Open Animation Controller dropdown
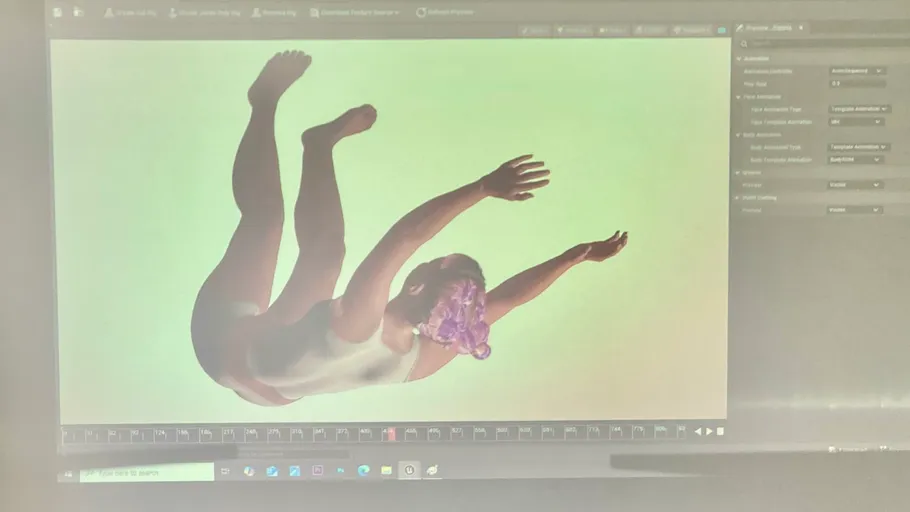Viewport: 910px width, 512px height. click(x=857, y=71)
